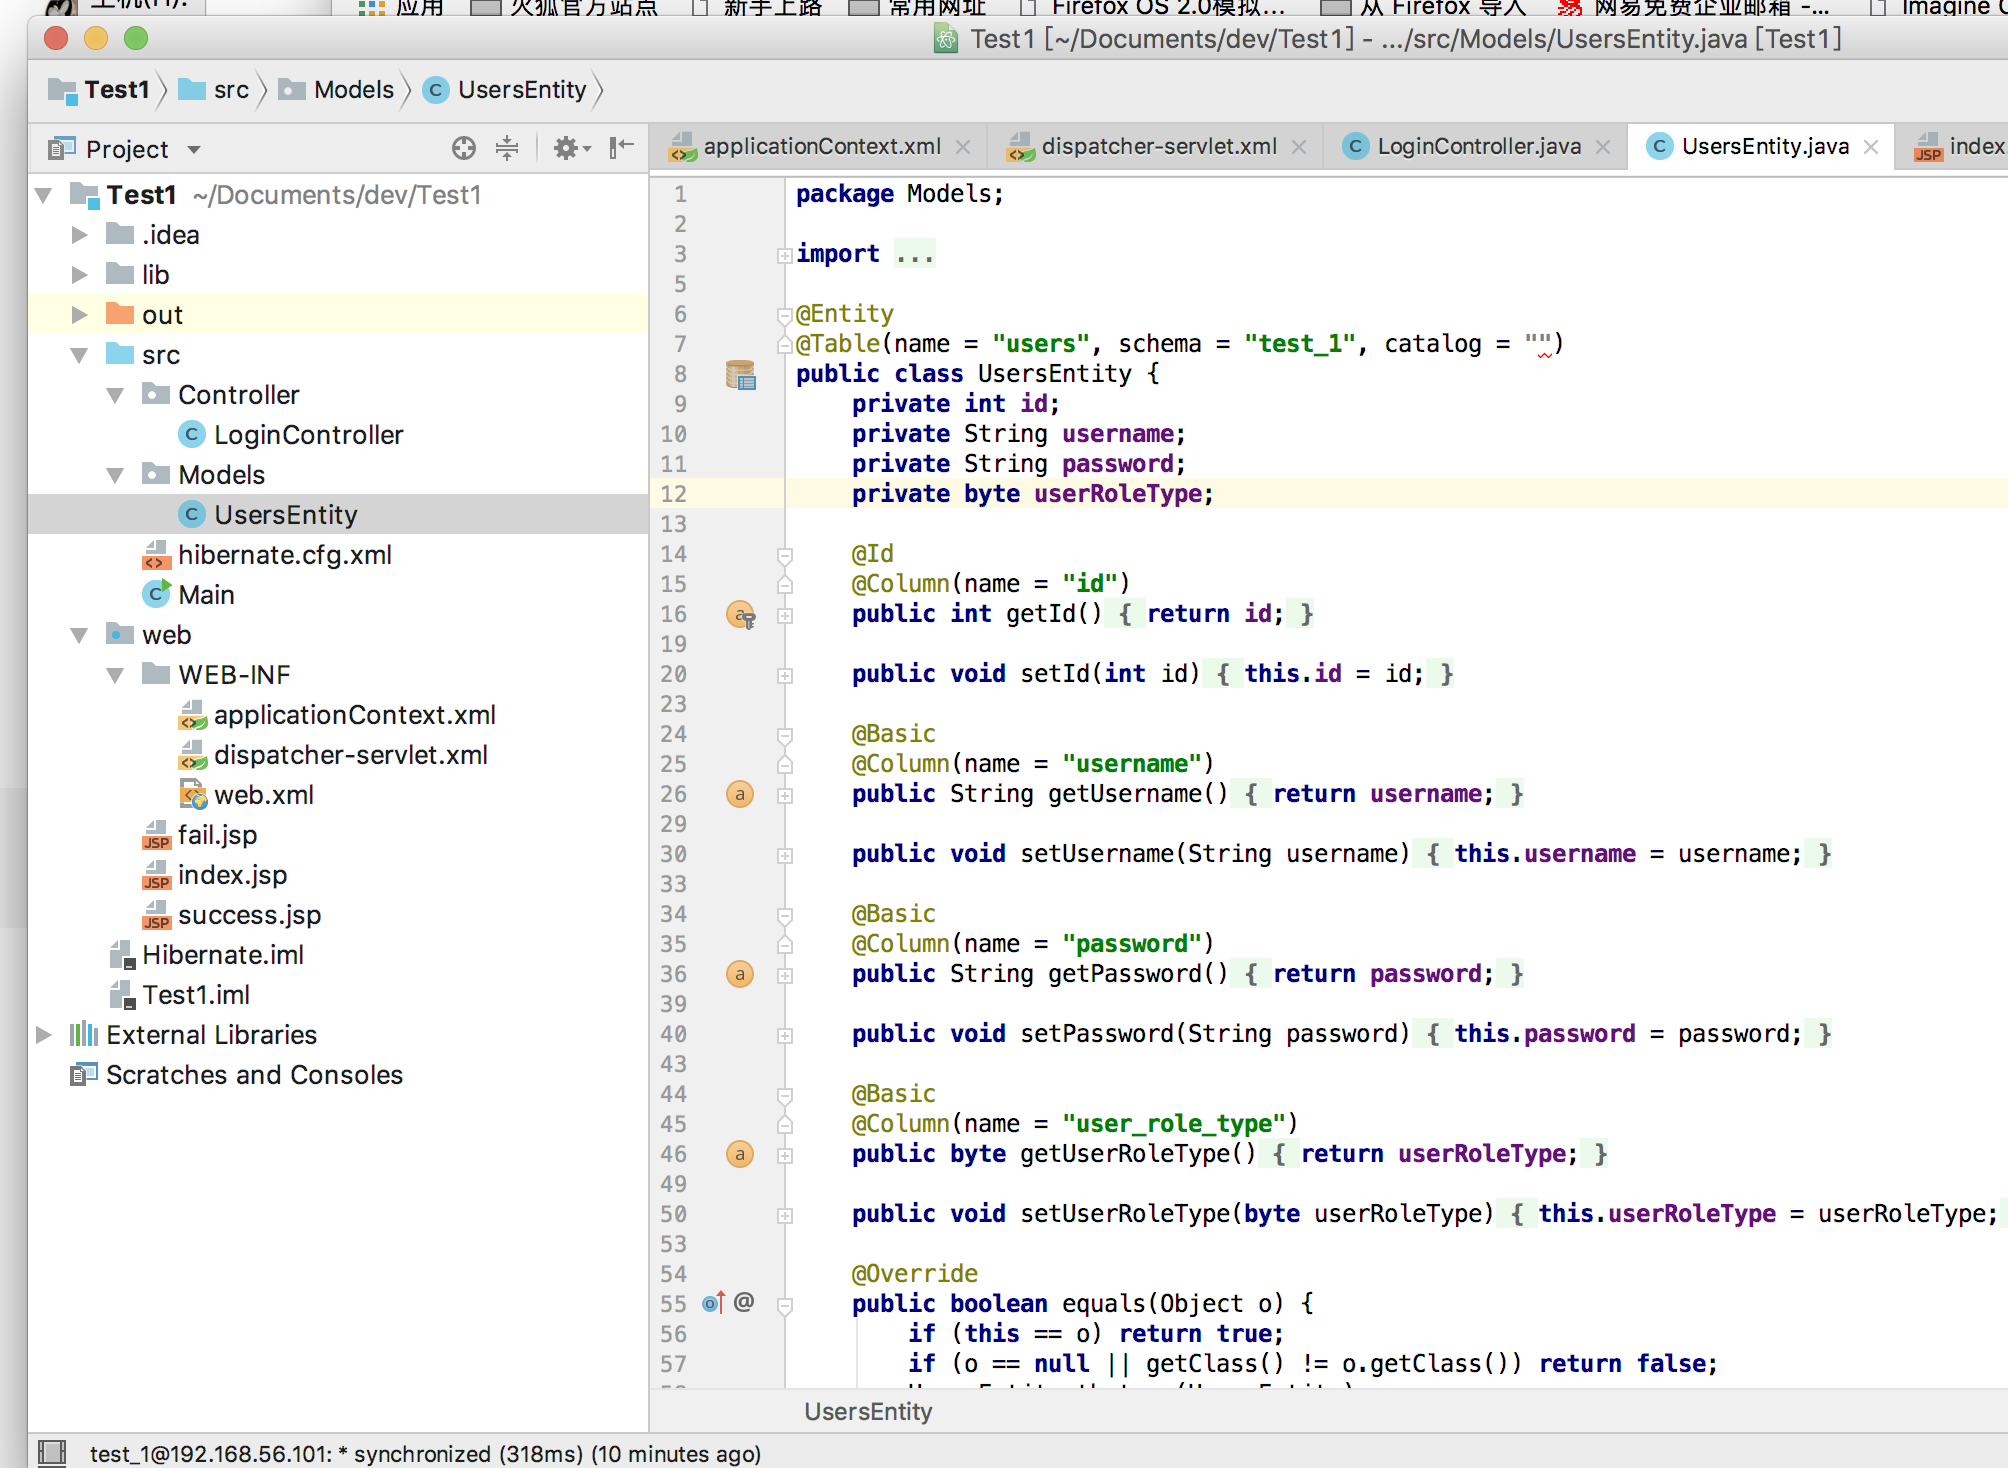
Task: Expand the folded getId method body
Action: tap(785, 615)
